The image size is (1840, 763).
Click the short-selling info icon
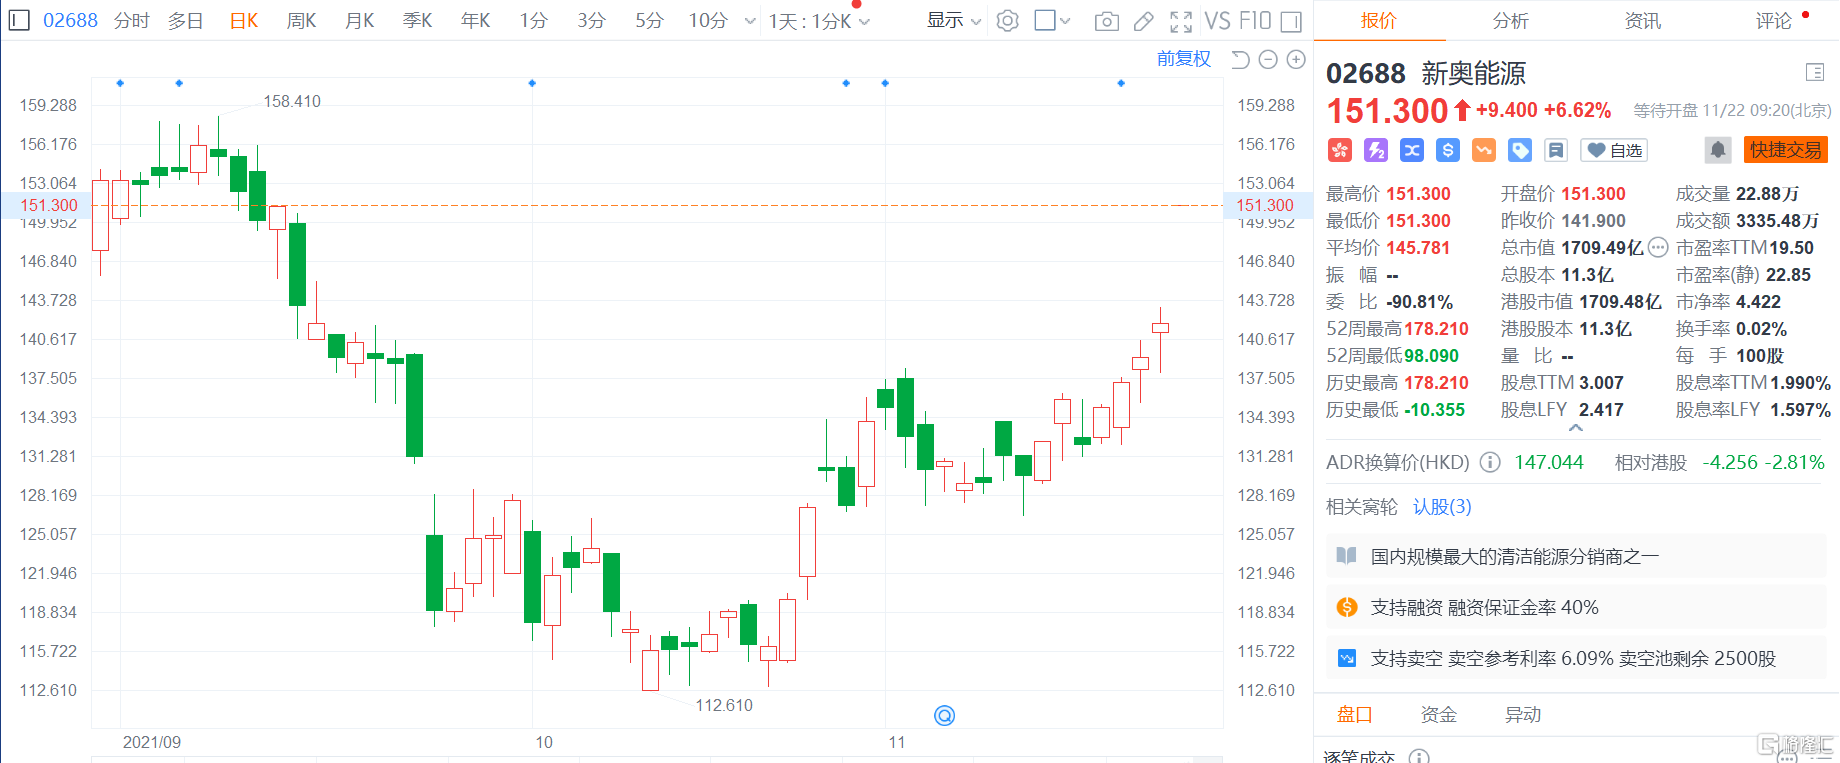tap(1347, 658)
